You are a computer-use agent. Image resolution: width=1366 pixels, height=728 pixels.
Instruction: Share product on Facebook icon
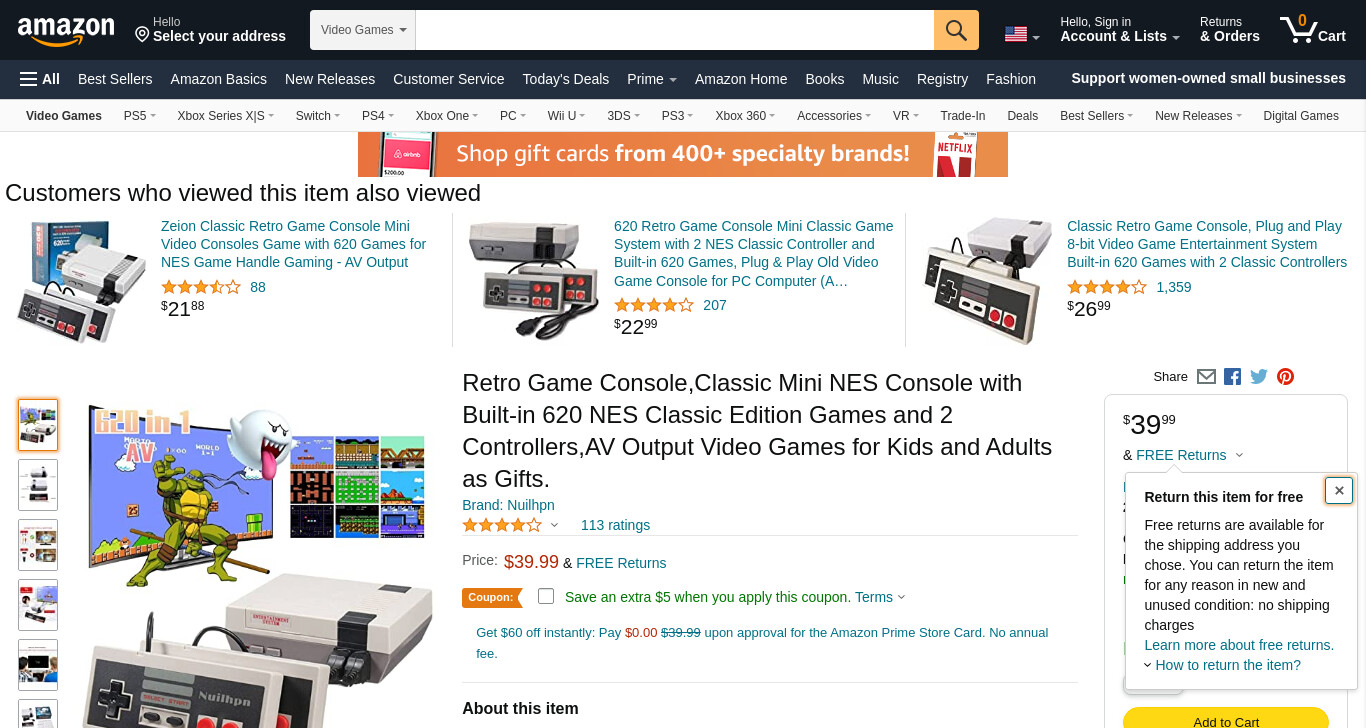(x=1232, y=377)
